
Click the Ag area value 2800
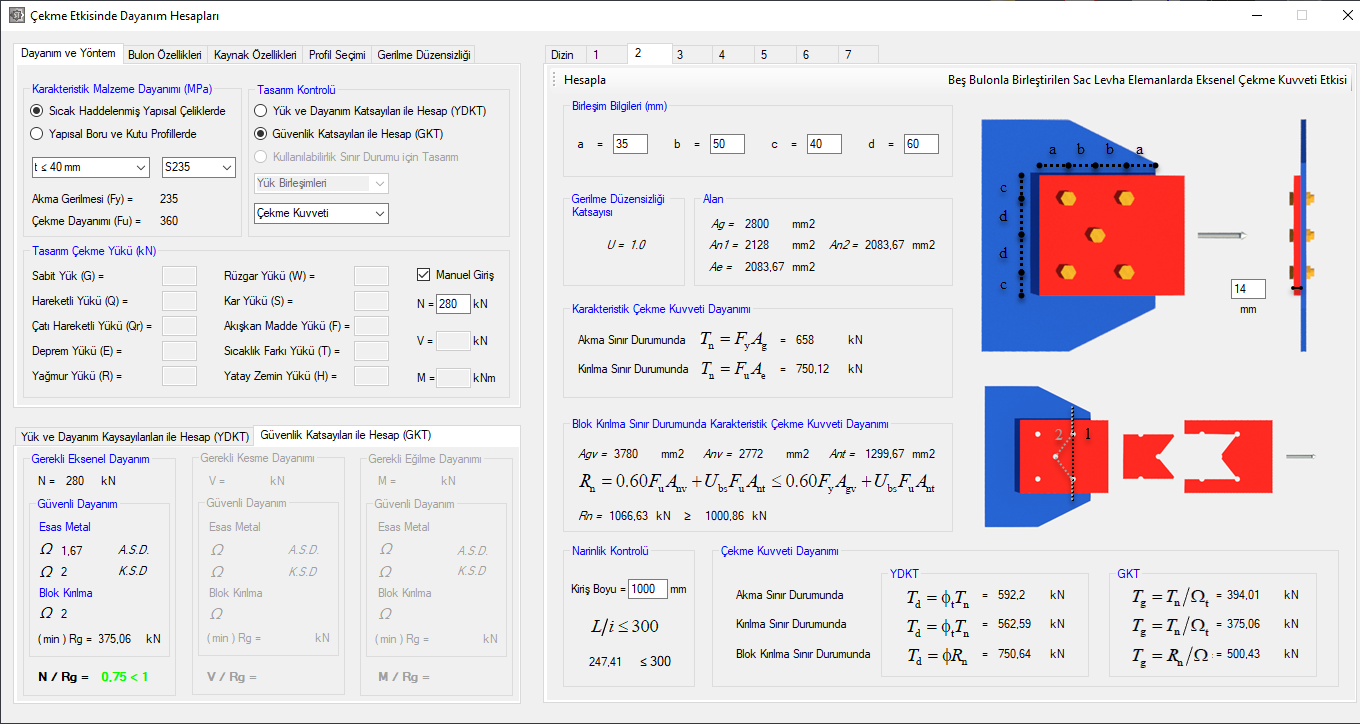coord(757,224)
